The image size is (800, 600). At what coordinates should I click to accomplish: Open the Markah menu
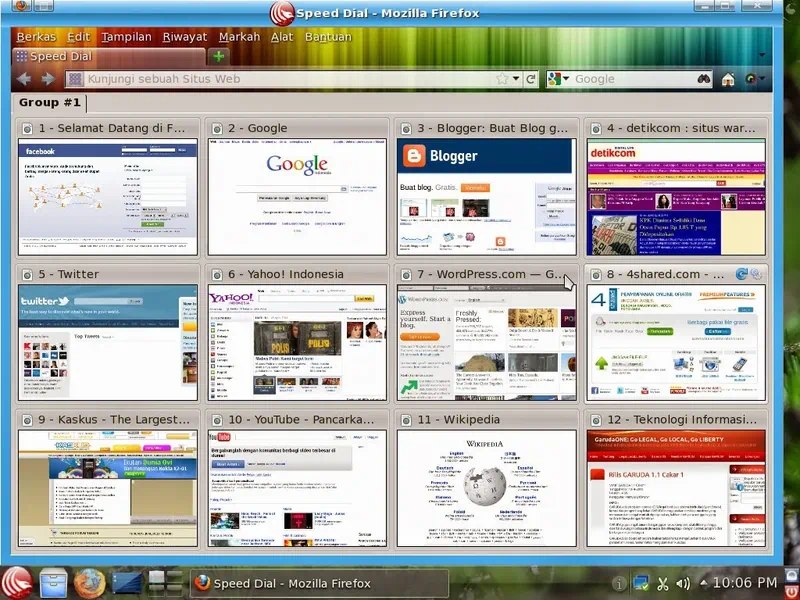coord(239,37)
